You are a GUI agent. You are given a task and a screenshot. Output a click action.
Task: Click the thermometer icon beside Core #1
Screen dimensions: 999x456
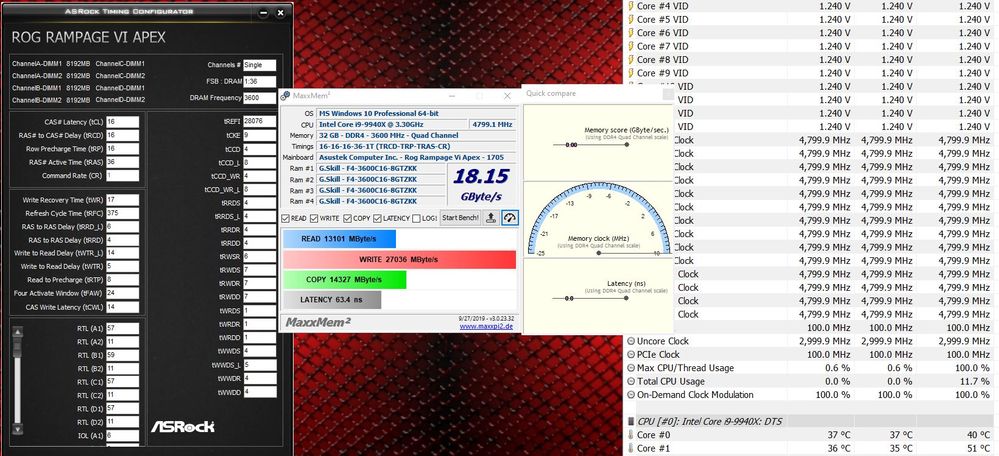coord(631,448)
